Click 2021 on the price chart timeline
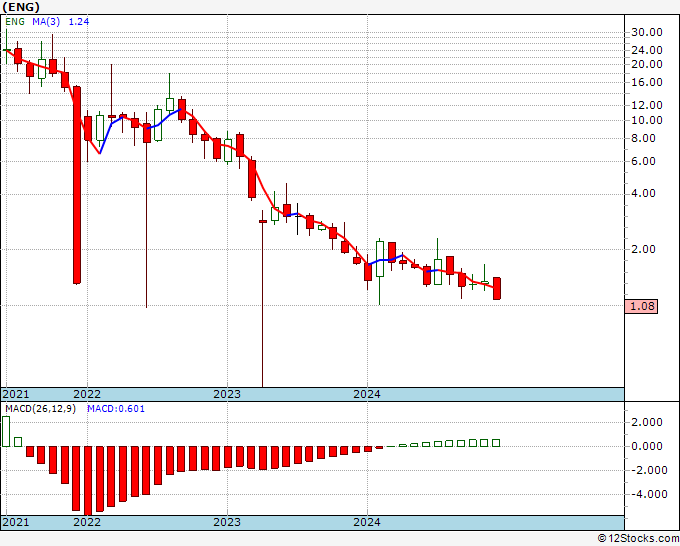 coord(16,394)
